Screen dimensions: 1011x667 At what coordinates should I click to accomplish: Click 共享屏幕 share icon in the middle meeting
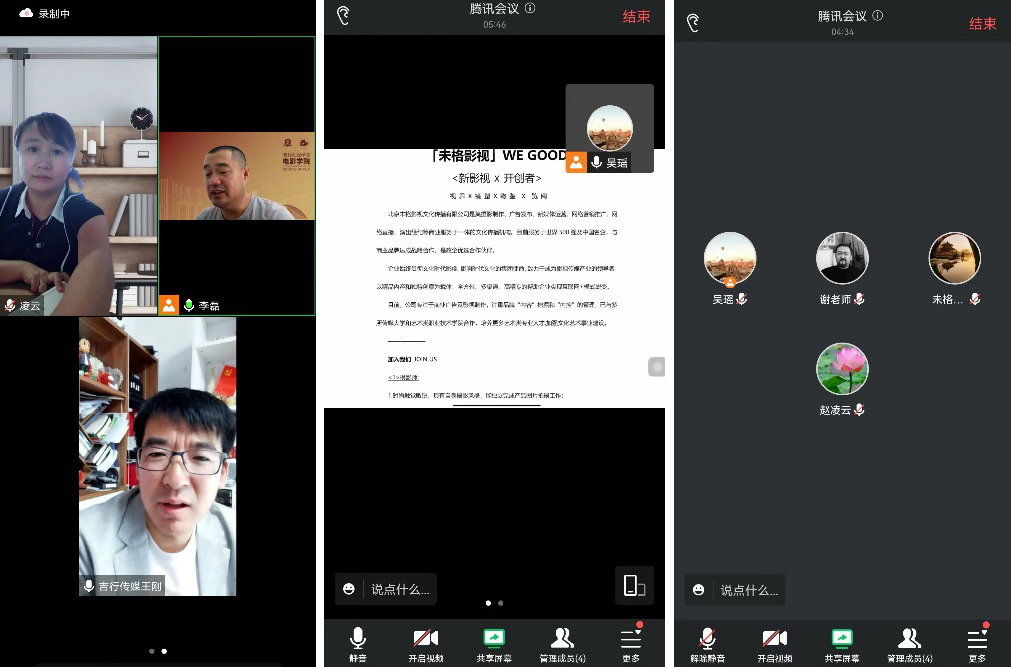click(493, 642)
